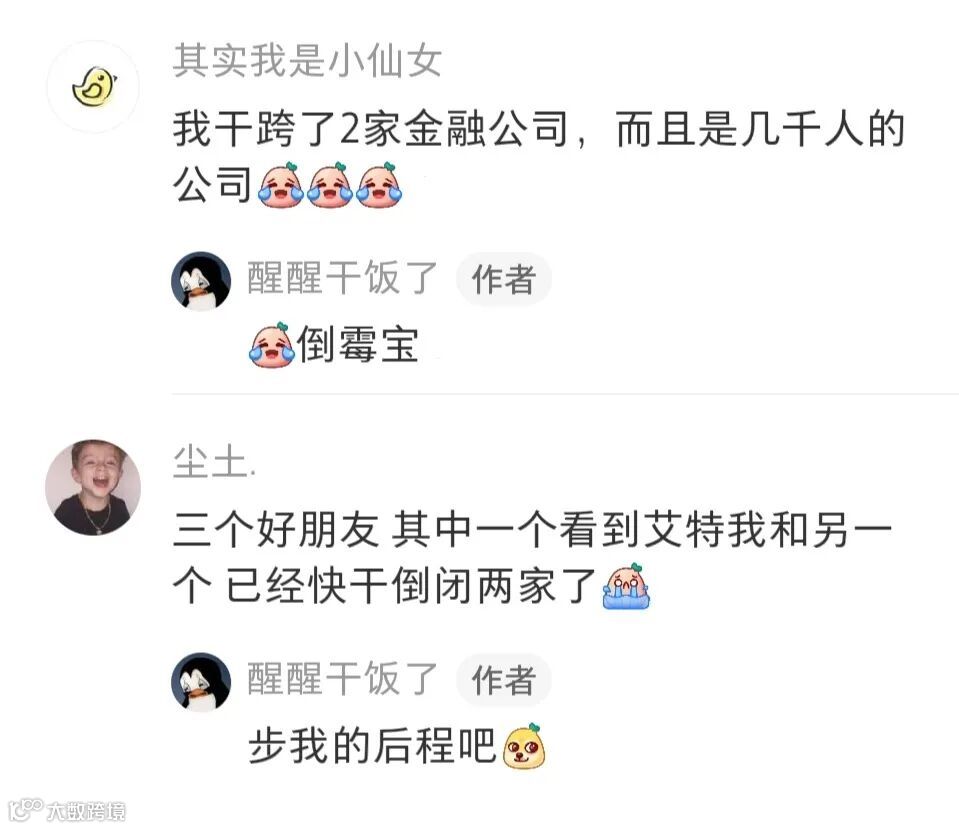Tap the yellow emoji after 步我的后程吧

click(x=524, y=746)
